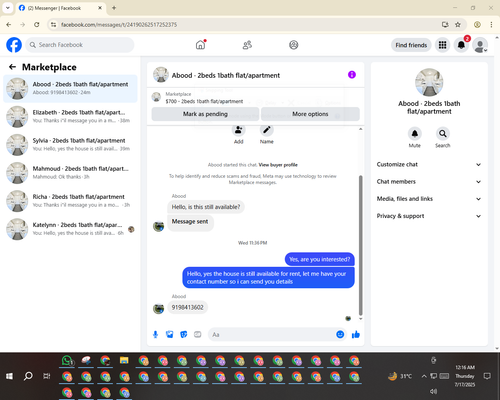Click the voice clip microphone icon

(155, 334)
